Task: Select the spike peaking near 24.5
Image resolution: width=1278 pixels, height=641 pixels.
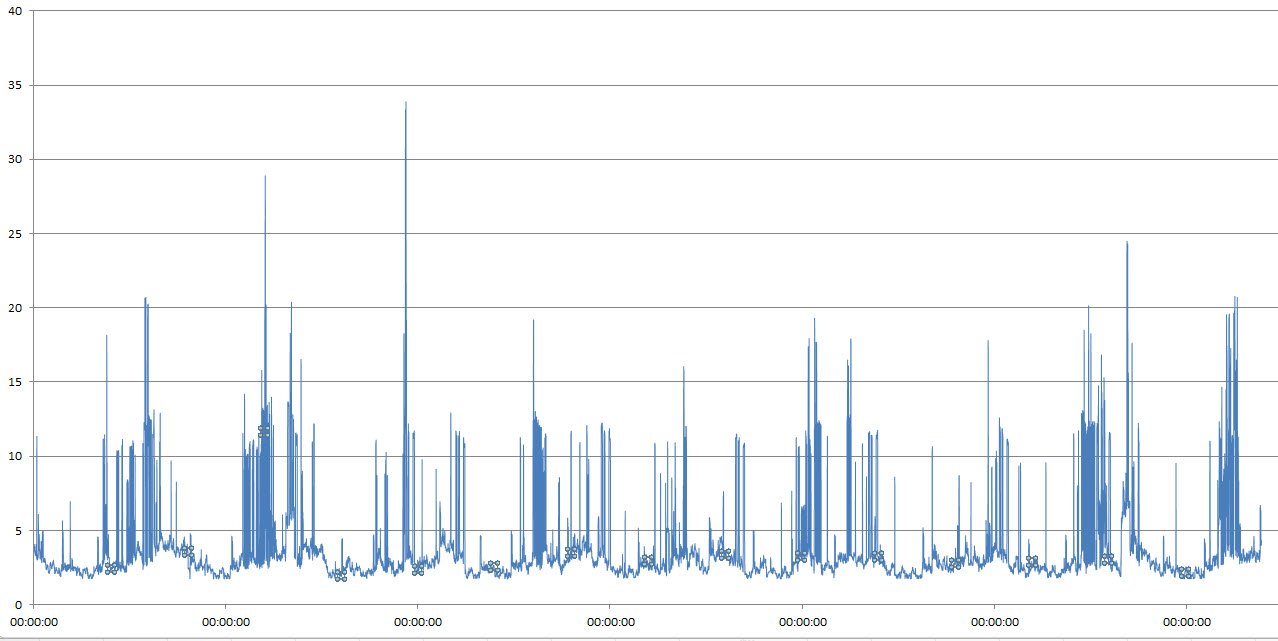Action: (x=1127, y=242)
